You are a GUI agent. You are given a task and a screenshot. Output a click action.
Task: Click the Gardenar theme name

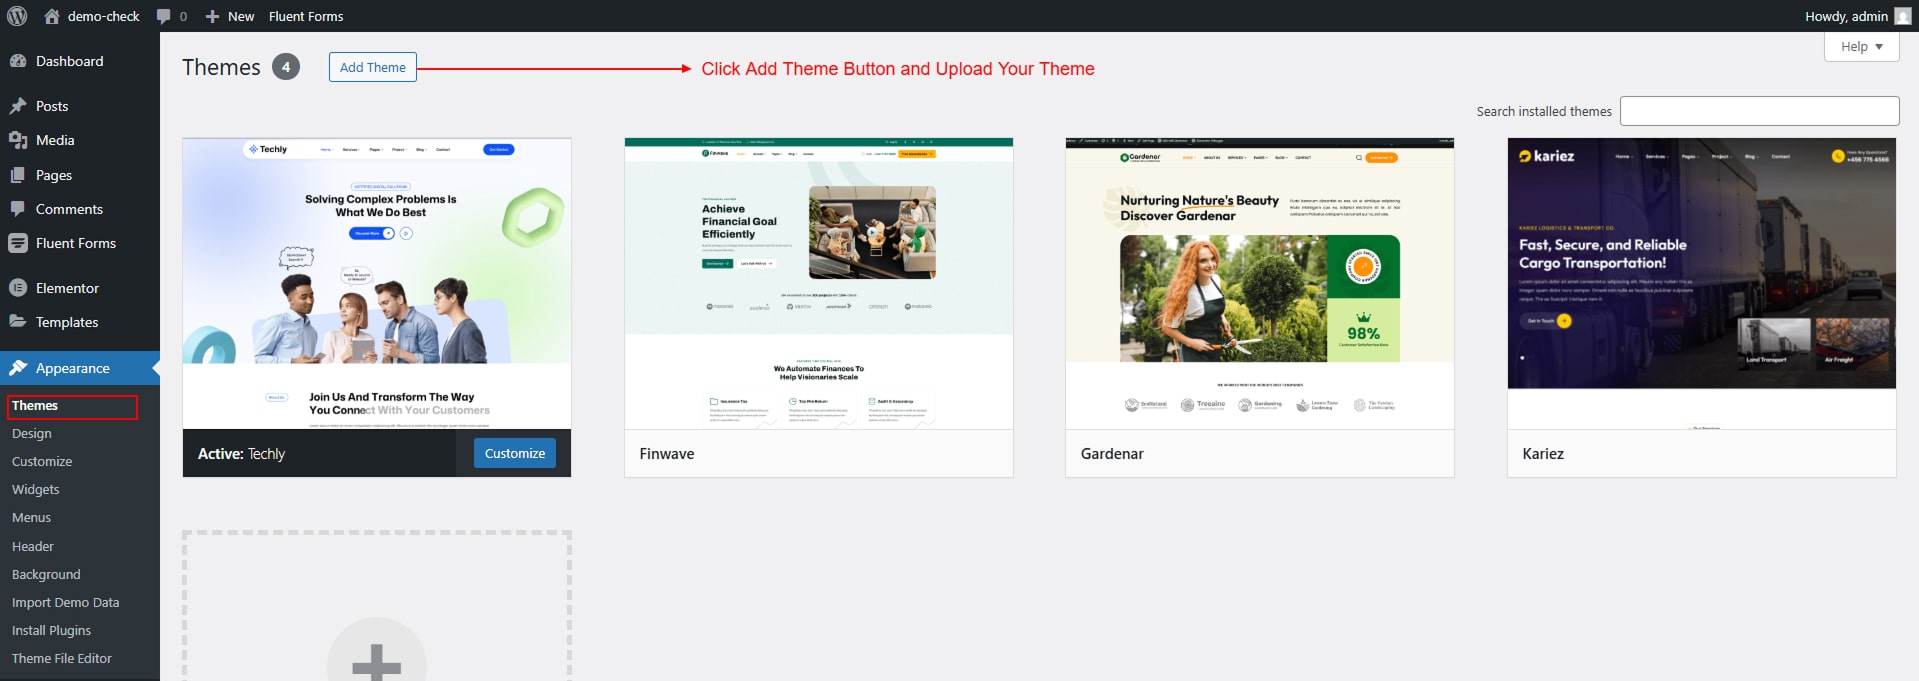click(x=1112, y=454)
